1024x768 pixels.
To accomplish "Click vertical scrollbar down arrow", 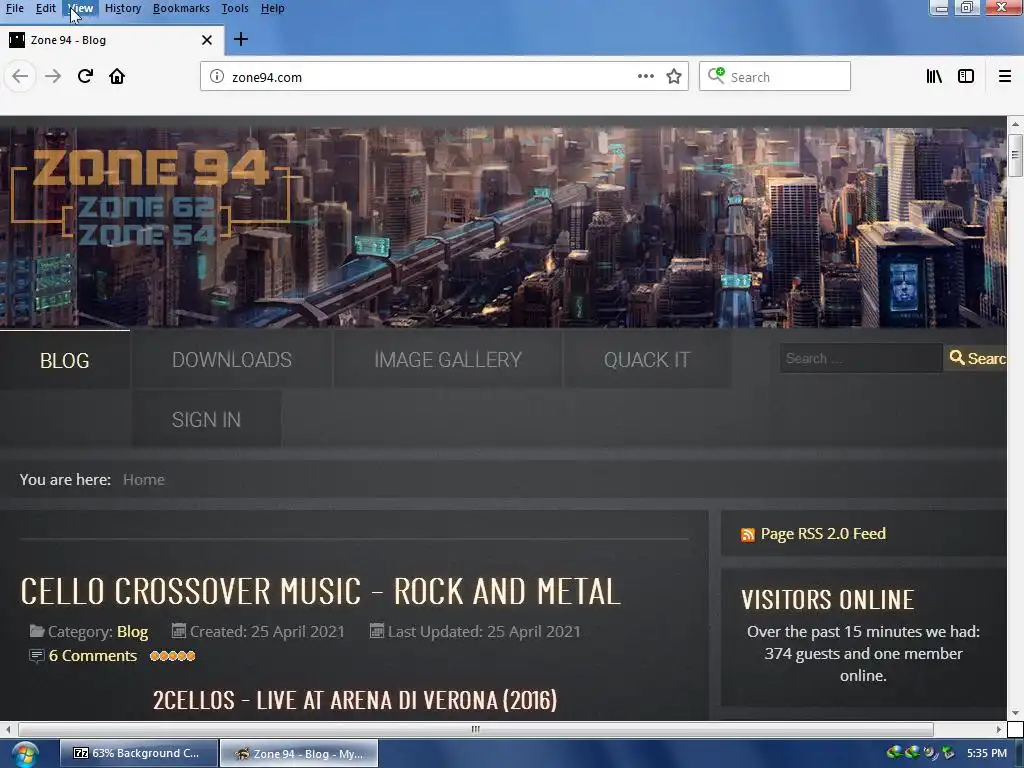I will [1015, 713].
